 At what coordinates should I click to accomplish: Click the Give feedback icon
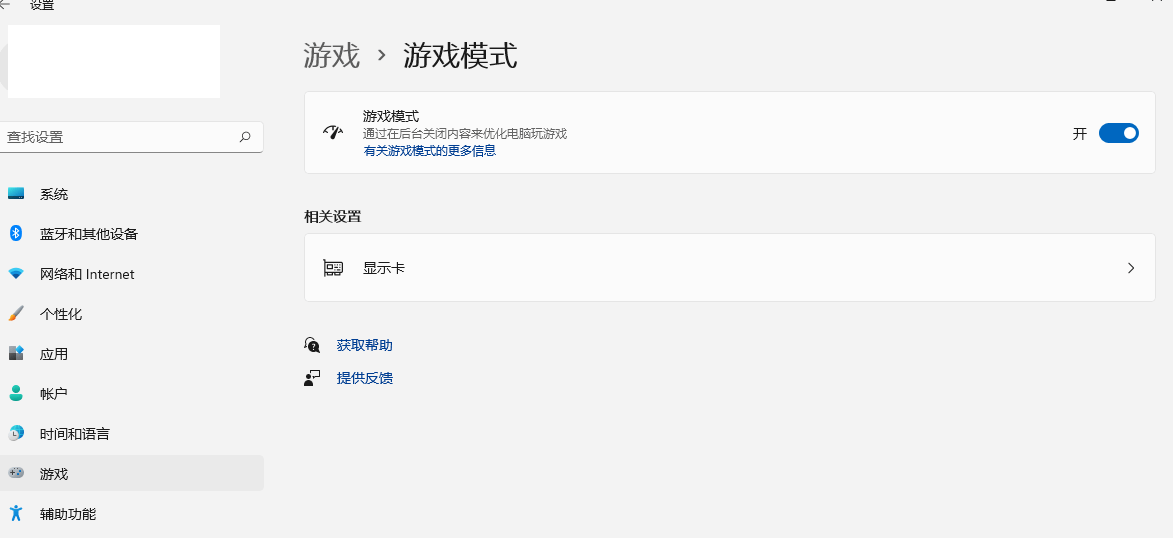312,378
